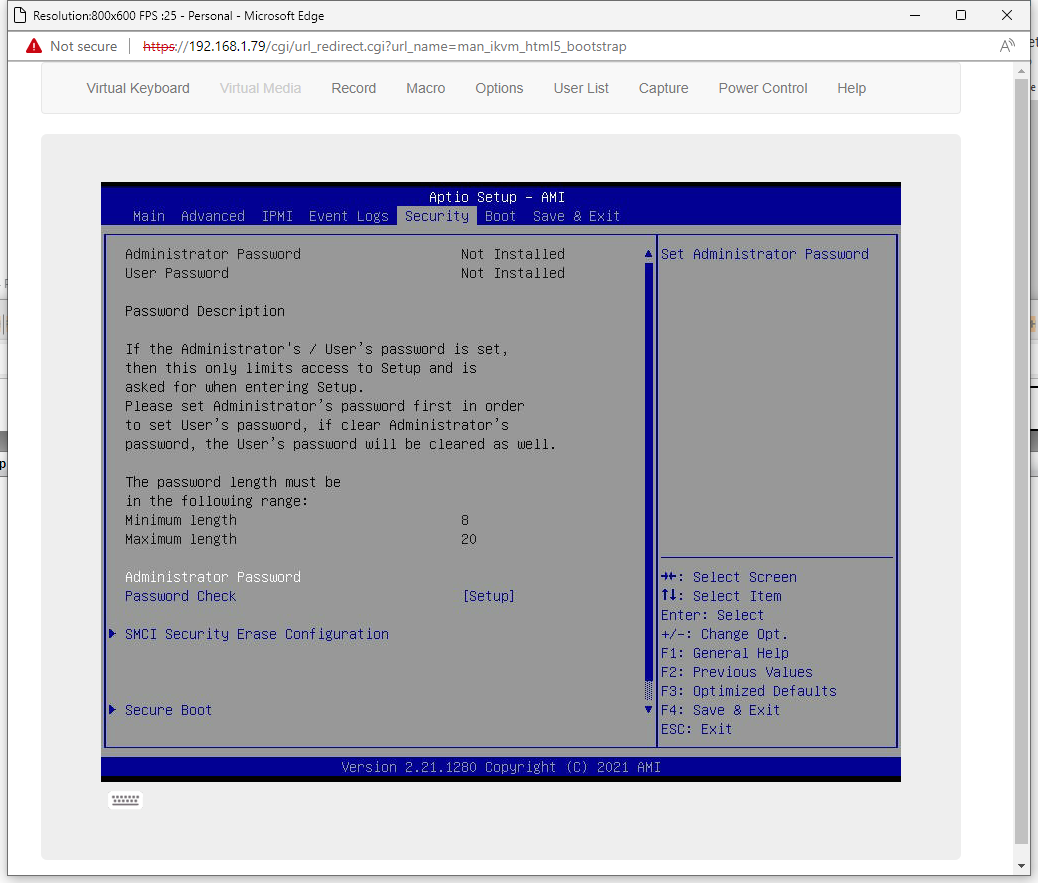
Task: Click the browser page vertical scrollbar thumb
Action: (1021, 461)
